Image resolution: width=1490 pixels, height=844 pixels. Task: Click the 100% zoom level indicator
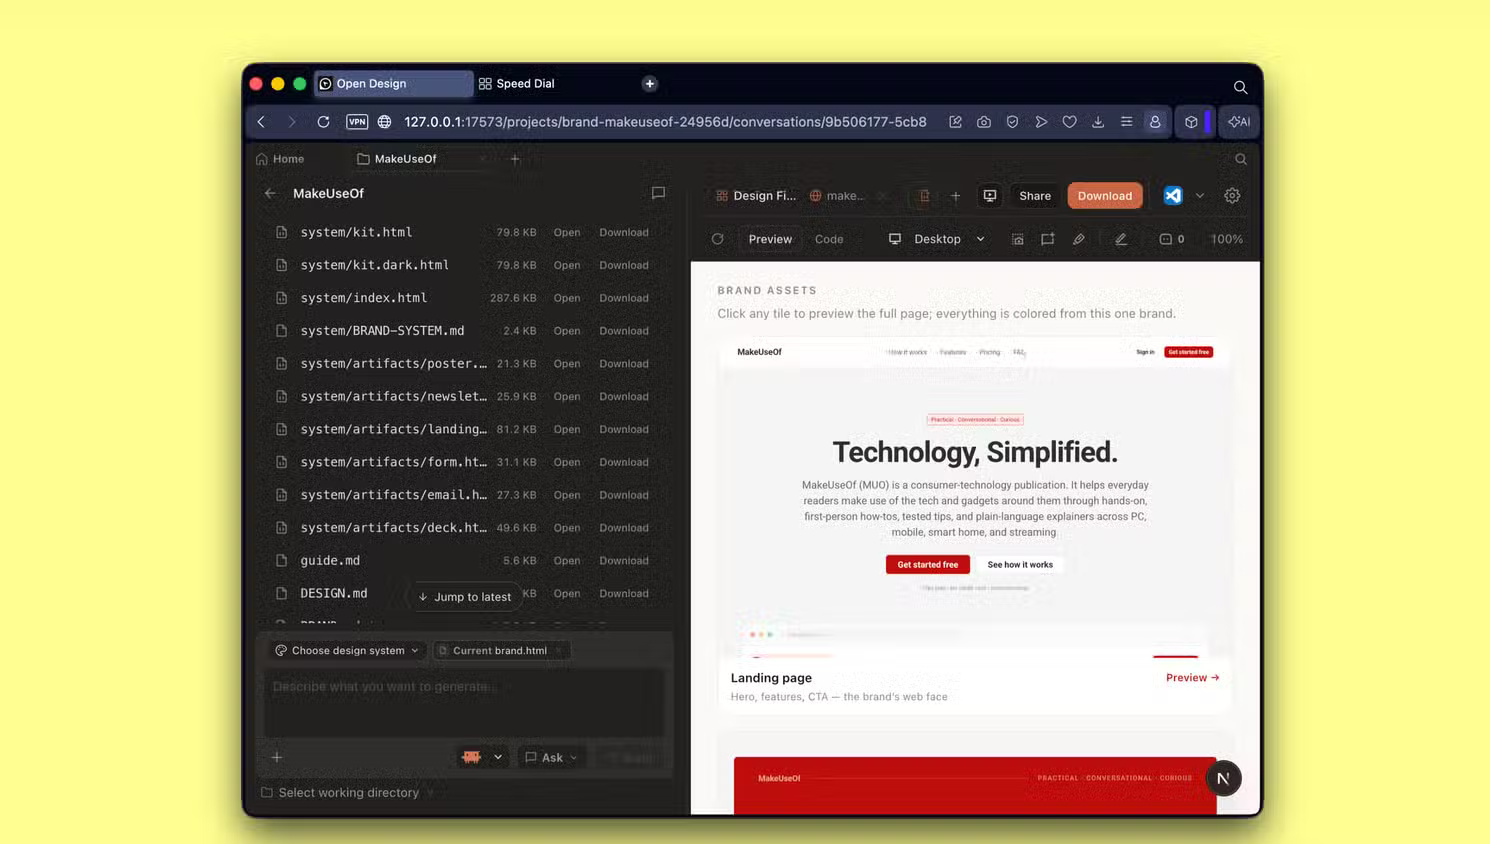1227,239
